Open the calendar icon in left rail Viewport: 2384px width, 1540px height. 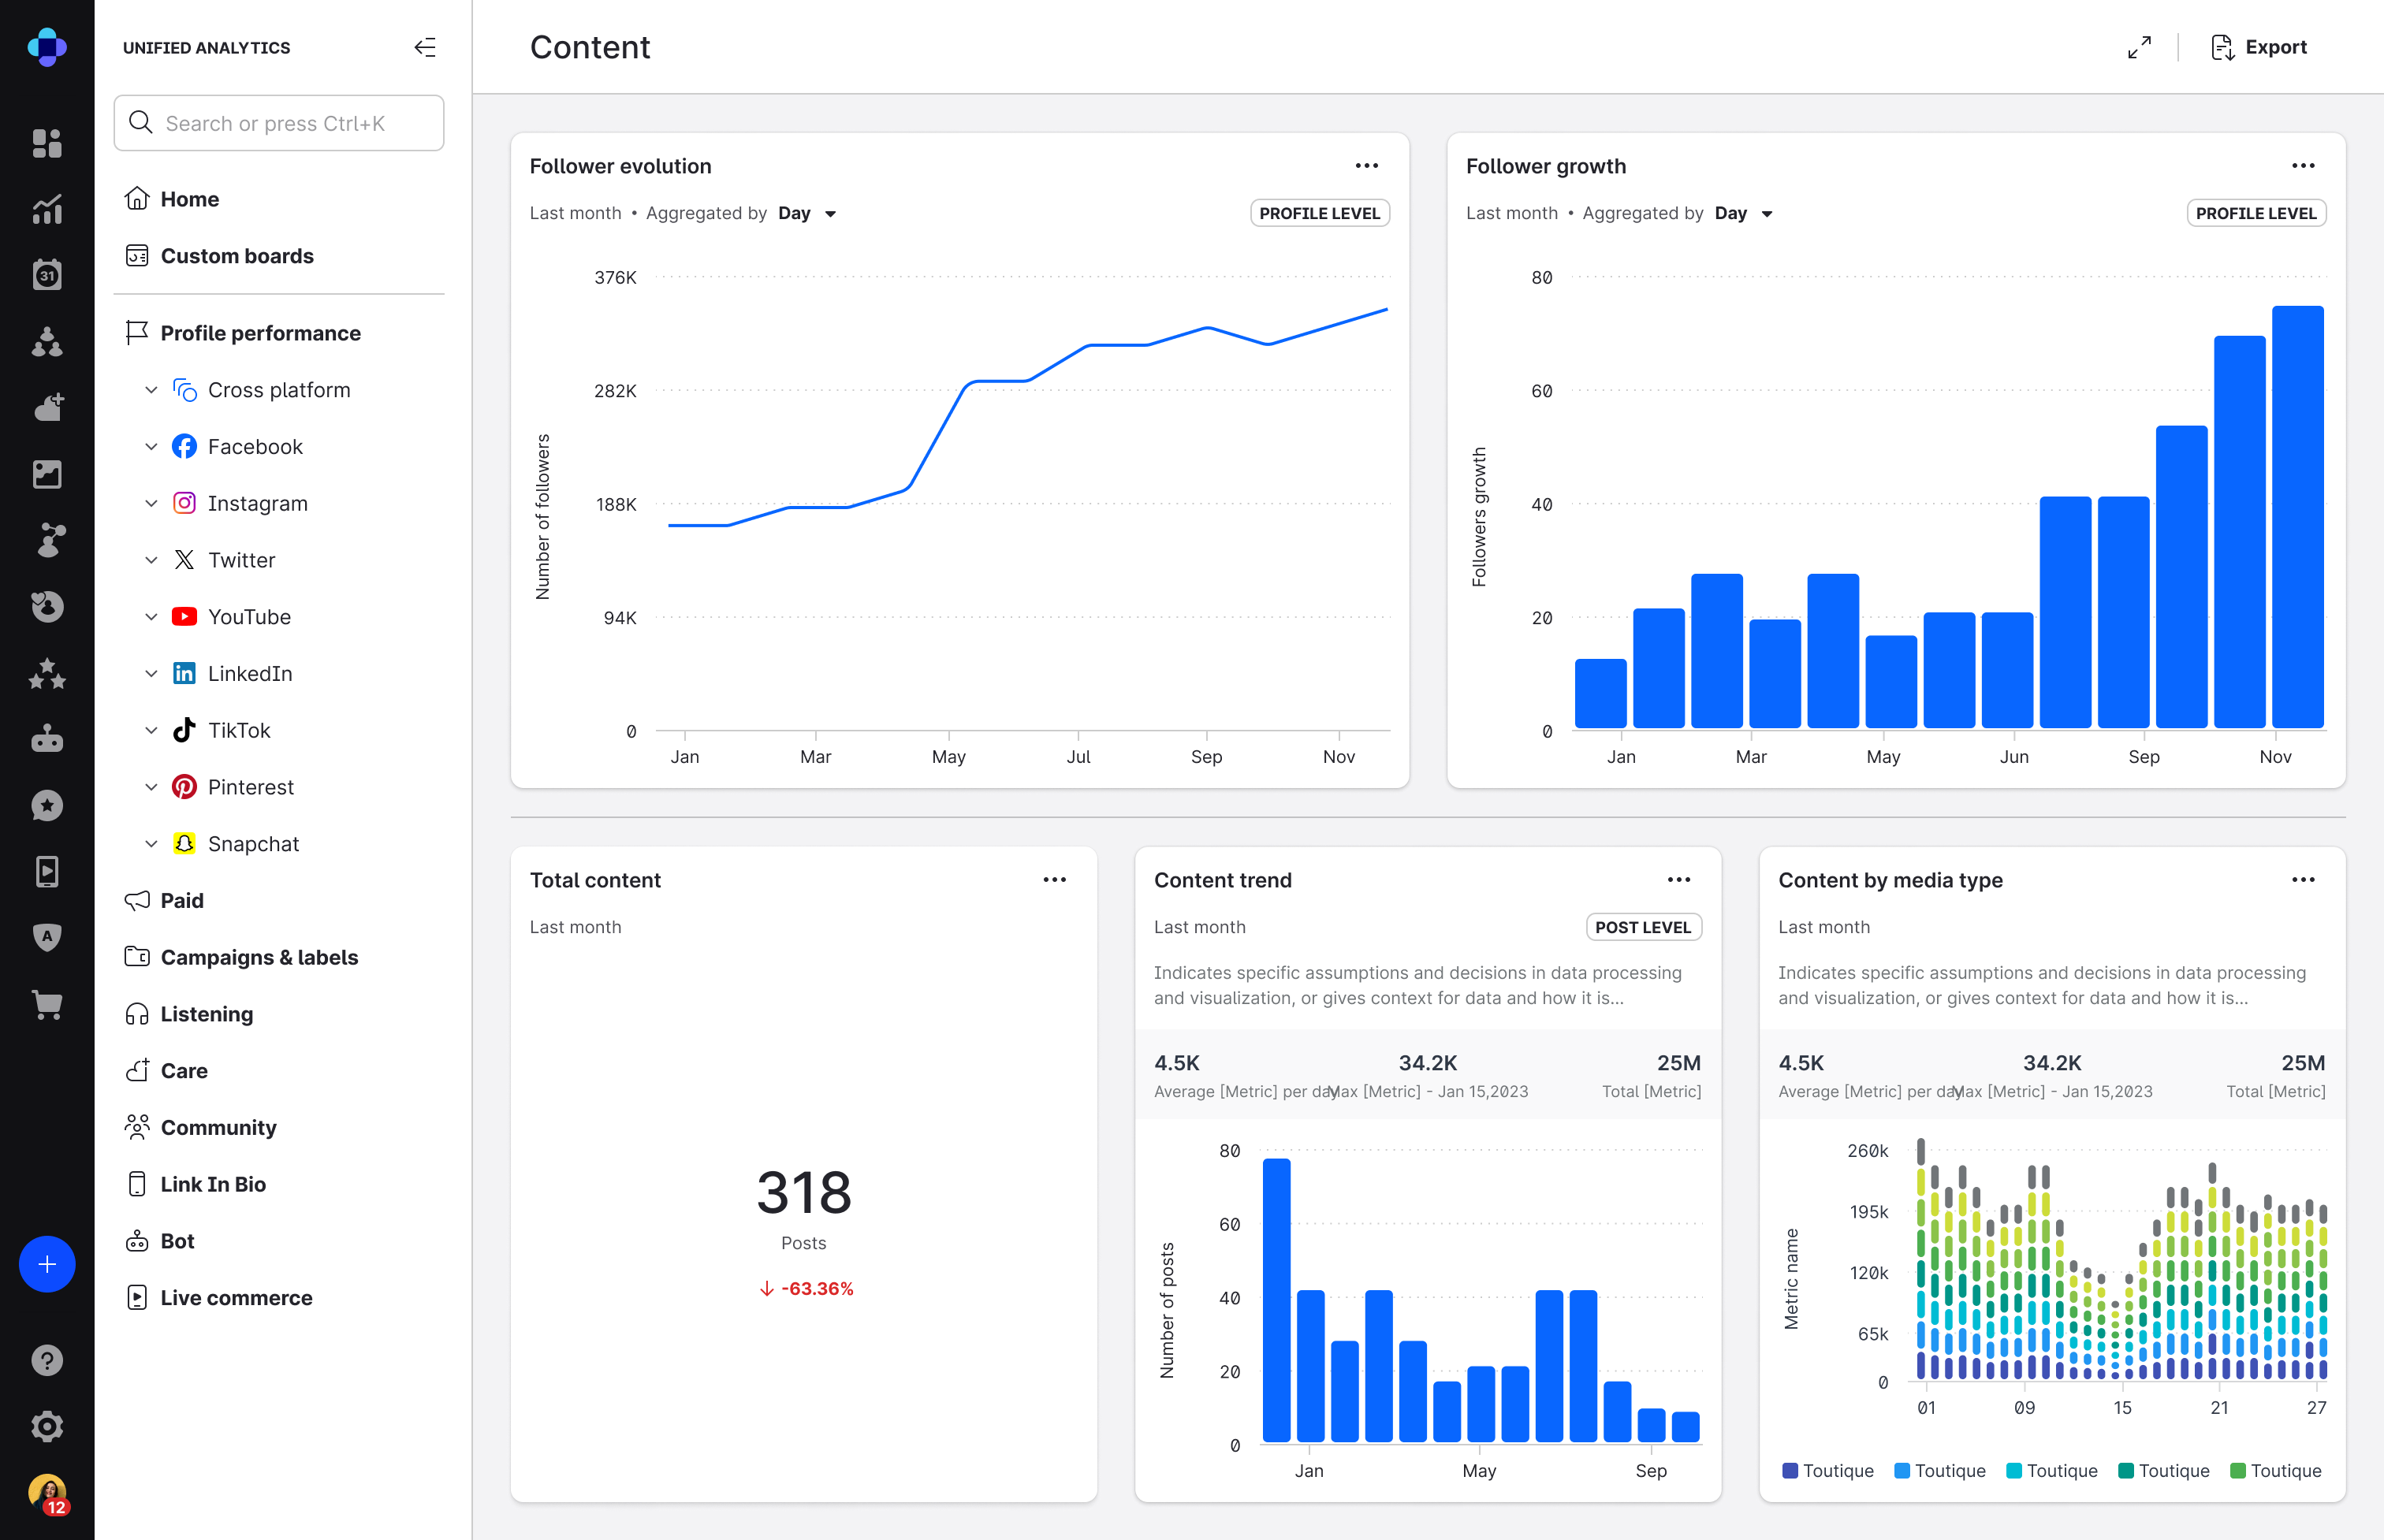[47, 275]
